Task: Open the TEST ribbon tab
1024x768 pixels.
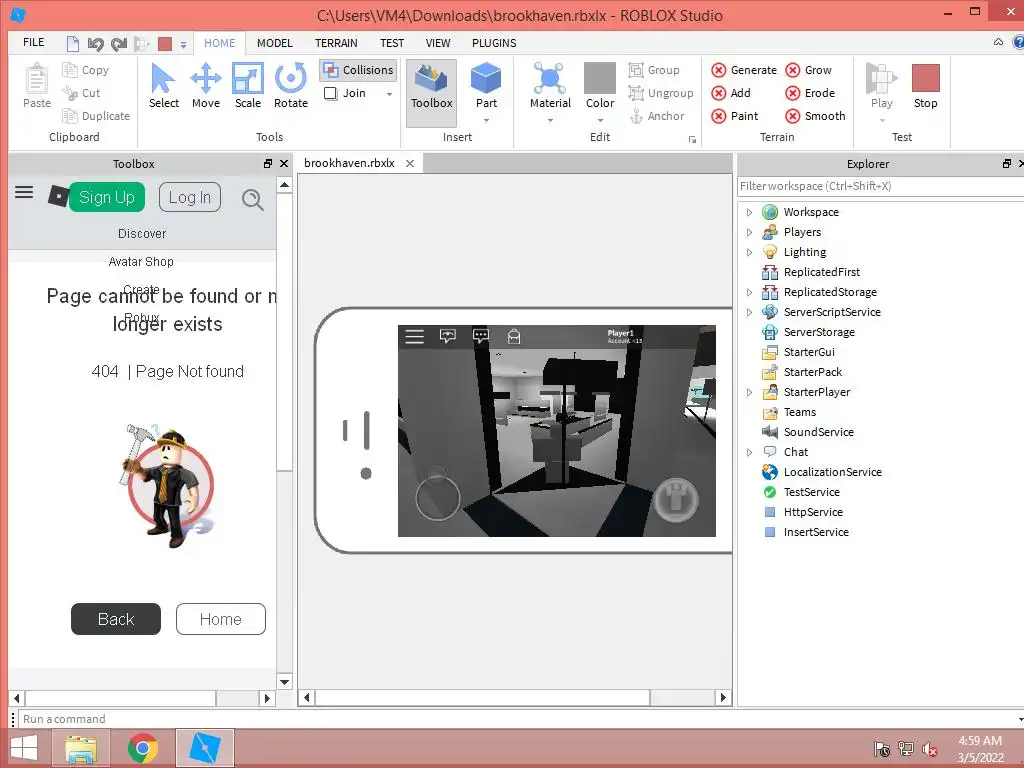Action: [x=392, y=43]
